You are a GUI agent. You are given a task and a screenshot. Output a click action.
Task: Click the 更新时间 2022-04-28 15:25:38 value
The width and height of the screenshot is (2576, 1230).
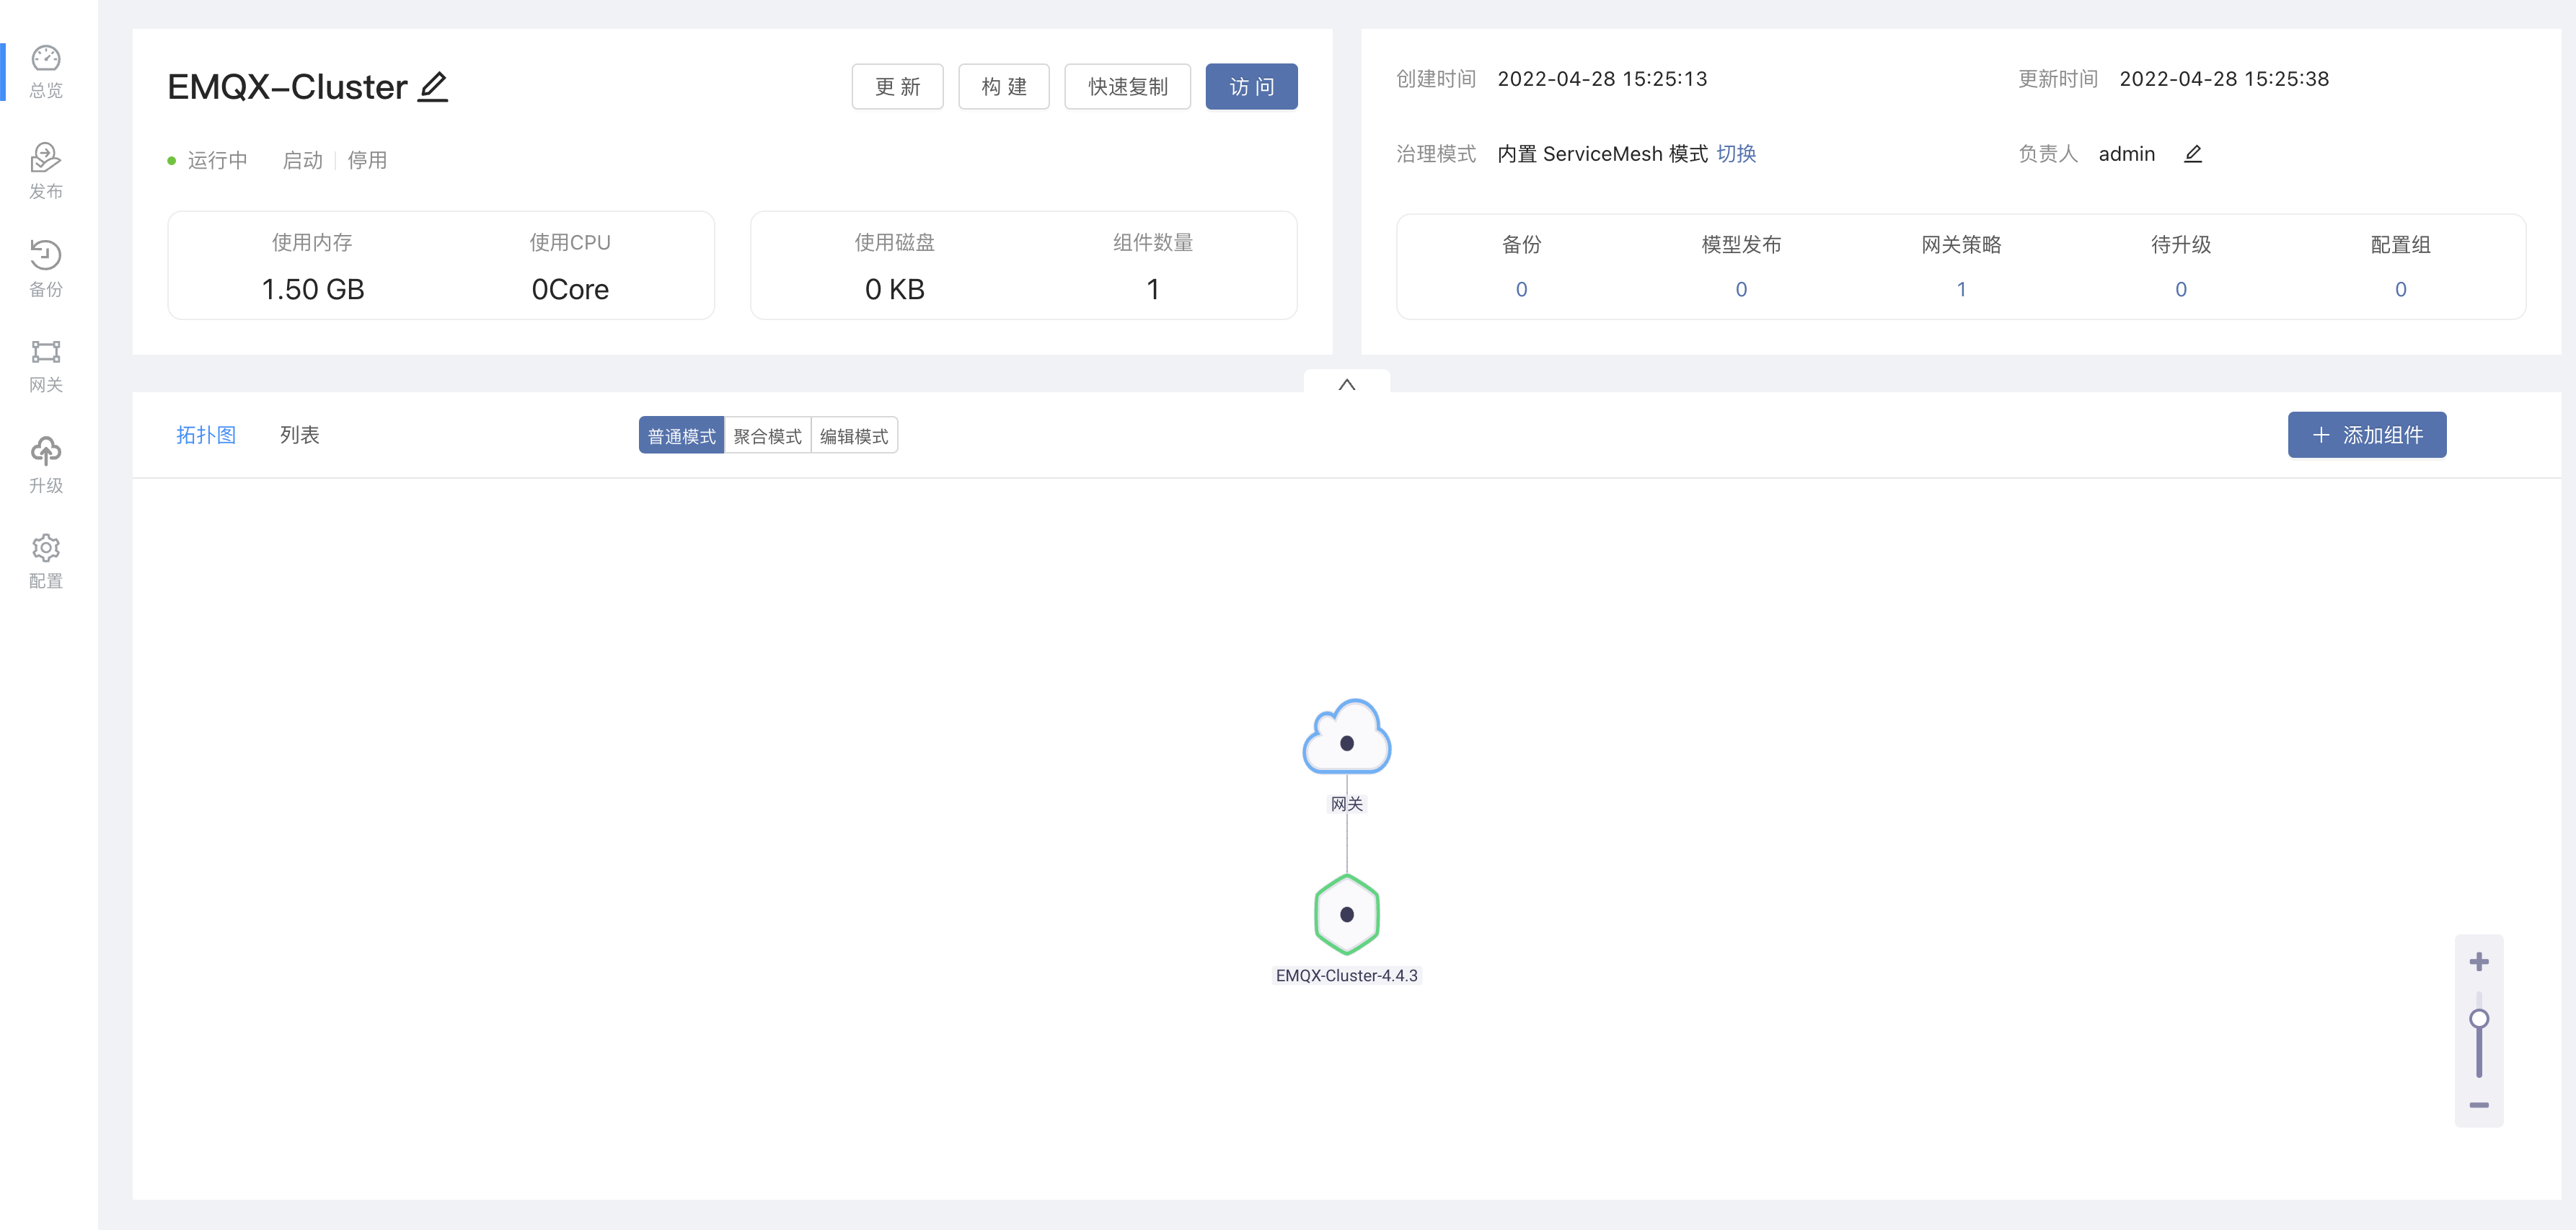pos(2224,79)
